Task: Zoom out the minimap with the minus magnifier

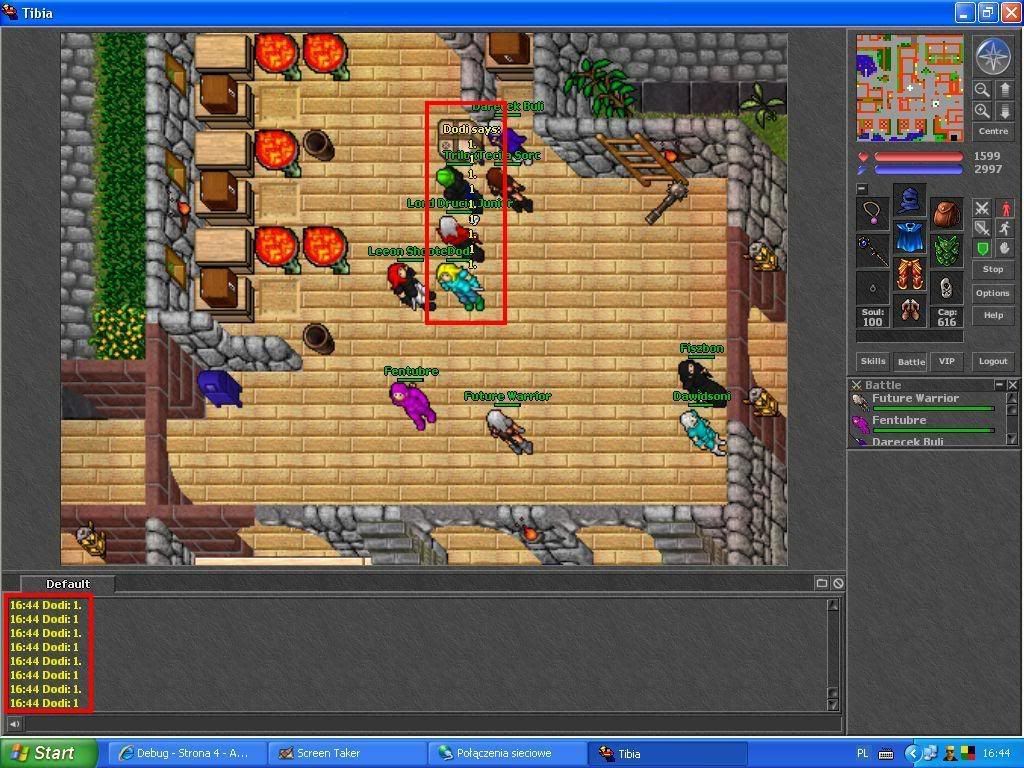Action: (x=983, y=90)
